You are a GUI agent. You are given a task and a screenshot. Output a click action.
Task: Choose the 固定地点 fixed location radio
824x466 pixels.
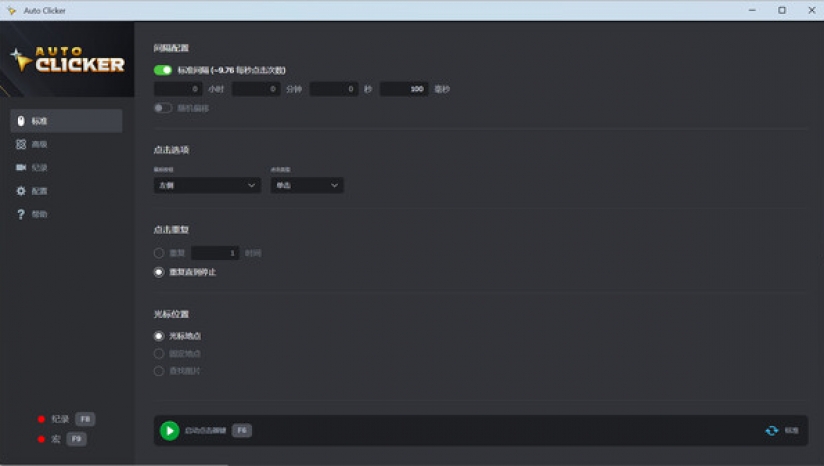pyautogui.click(x=159, y=354)
